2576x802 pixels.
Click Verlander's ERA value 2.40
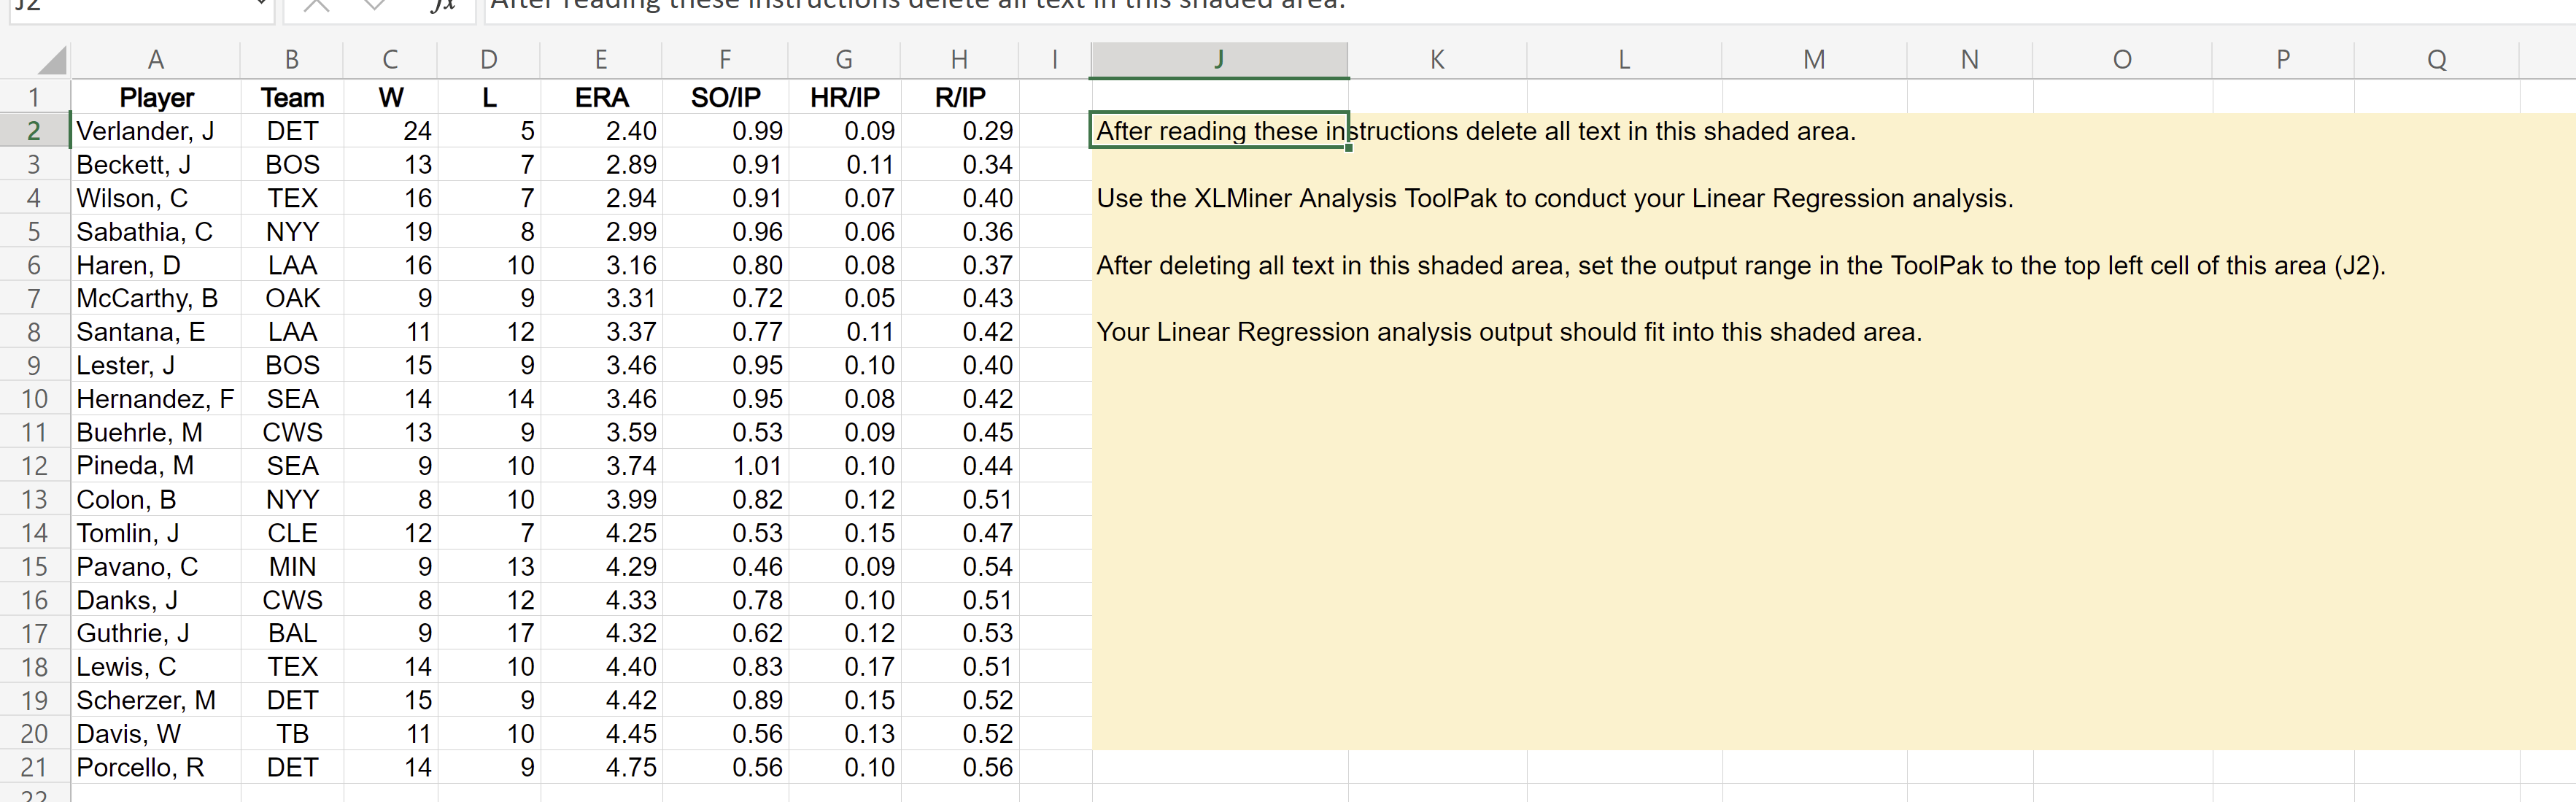(x=601, y=131)
